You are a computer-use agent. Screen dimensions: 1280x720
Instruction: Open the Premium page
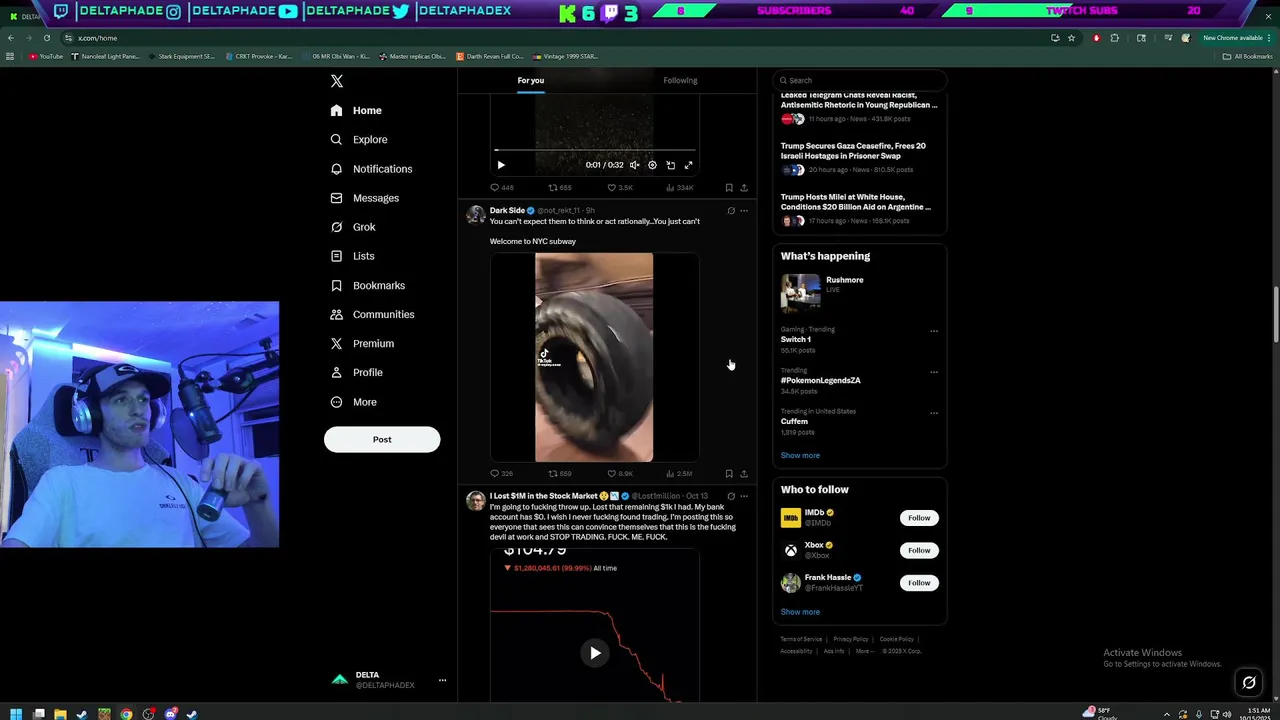[362, 343]
